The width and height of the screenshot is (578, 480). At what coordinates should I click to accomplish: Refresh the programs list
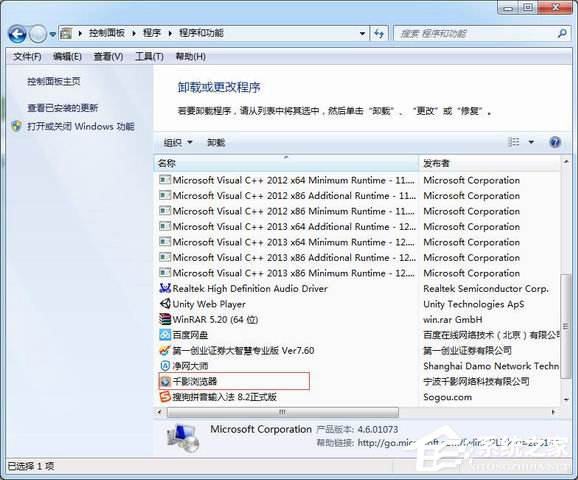379,34
